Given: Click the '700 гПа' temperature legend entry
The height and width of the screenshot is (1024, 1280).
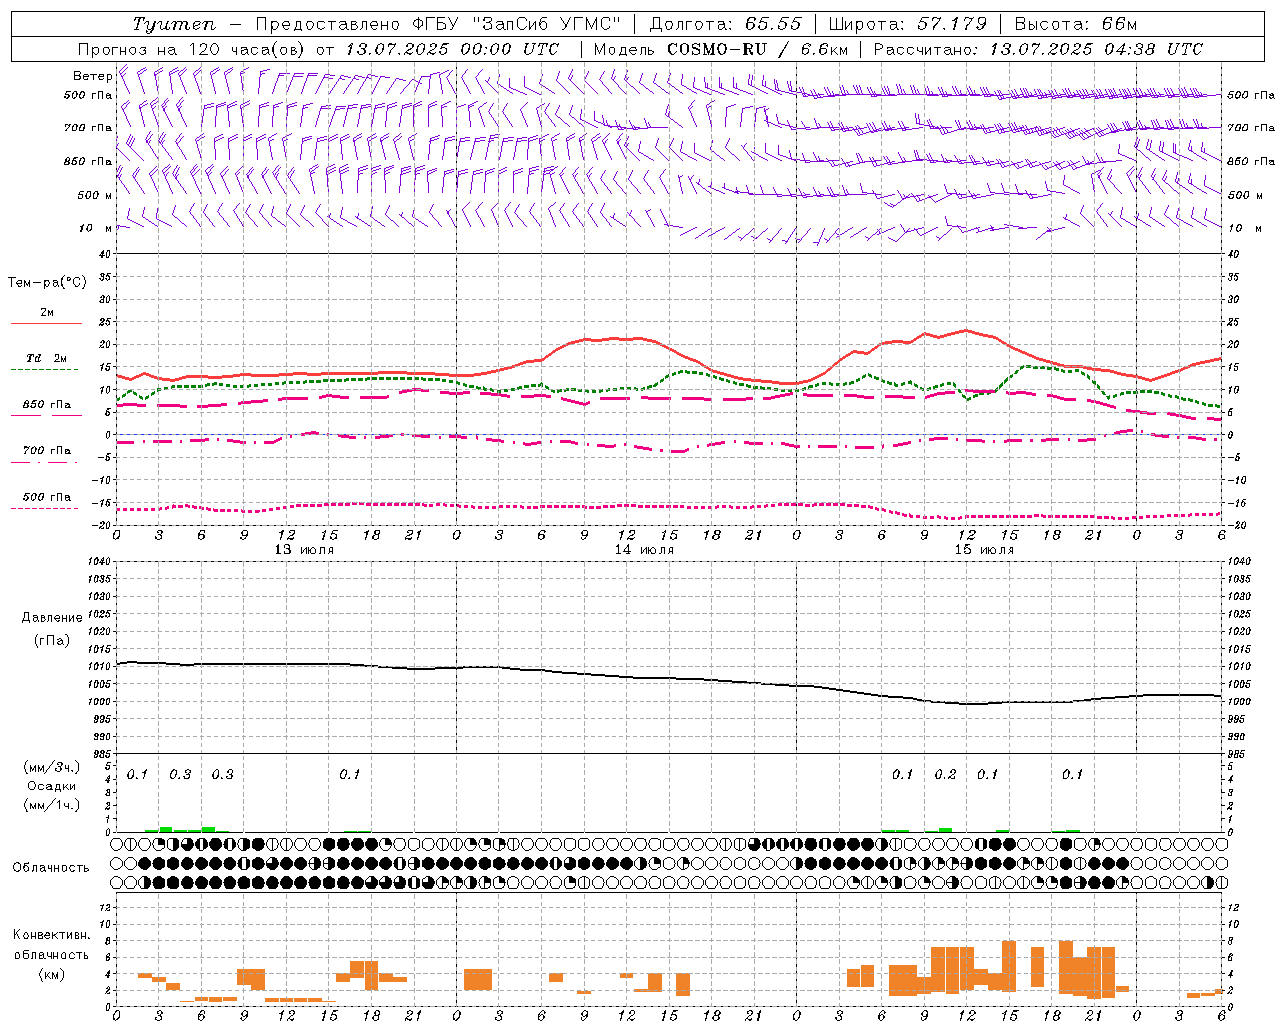Looking at the screenshot, I should click(47, 451).
